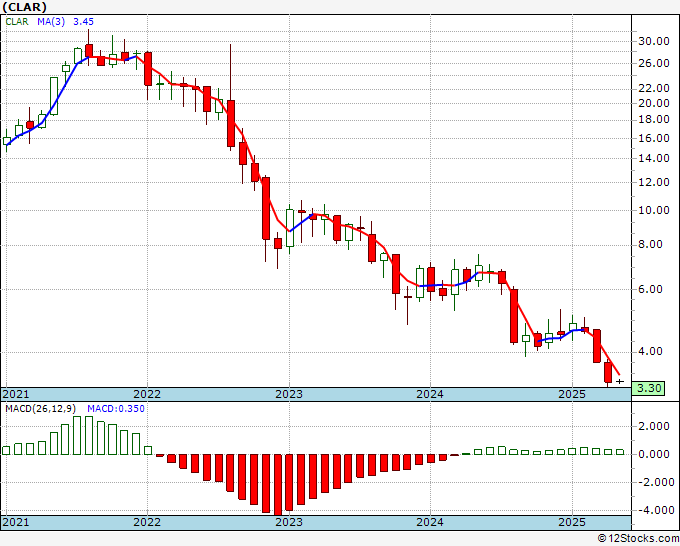Click the 2.000 MACD axis label
The image size is (680, 546).
[x=654, y=427]
